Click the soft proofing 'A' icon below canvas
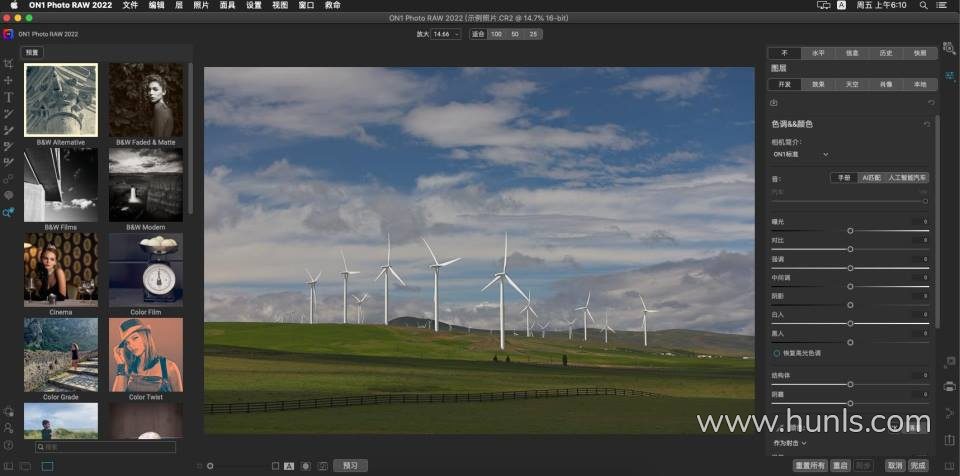The width and height of the screenshot is (960, 476). click(289, 466)
